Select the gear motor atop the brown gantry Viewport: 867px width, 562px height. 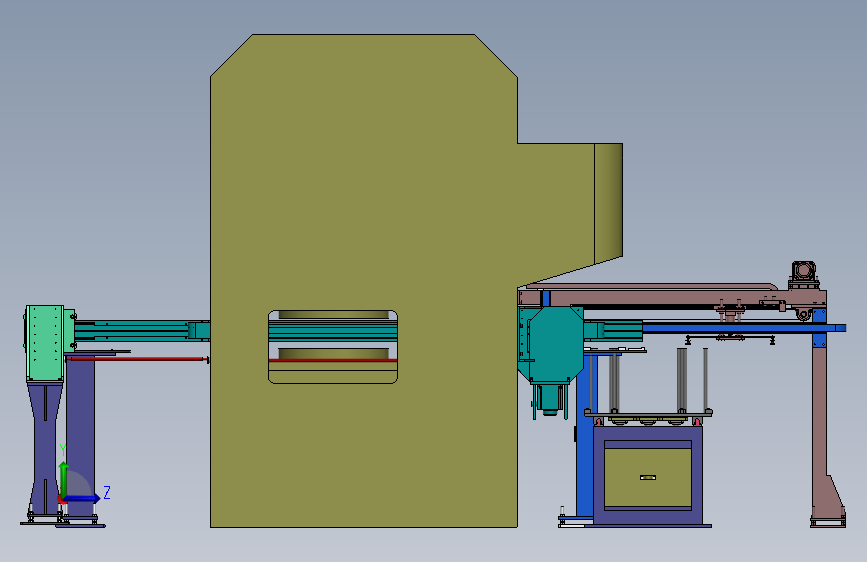coord(803,275)
